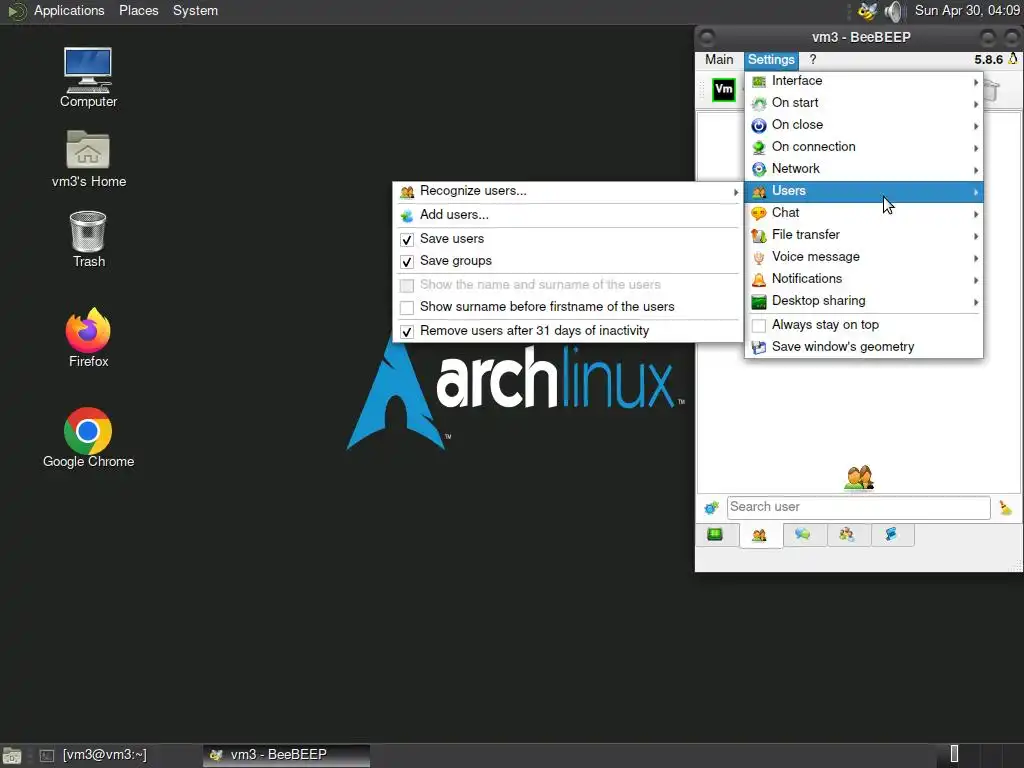Screen dimensions: 1024x768
Task: Click the On connection icon
Action: coord(759,148)
